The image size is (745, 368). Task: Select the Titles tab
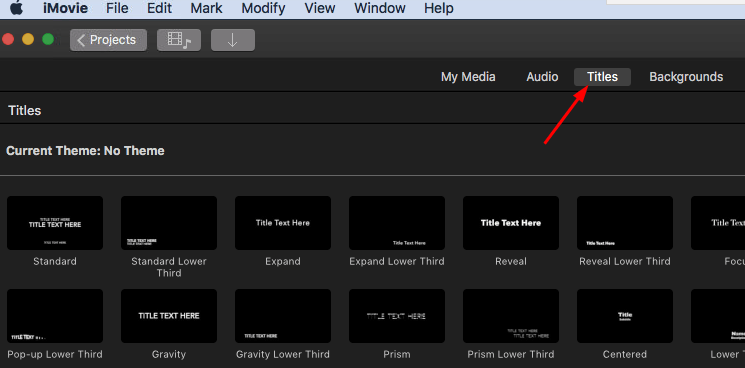(602, 77)
